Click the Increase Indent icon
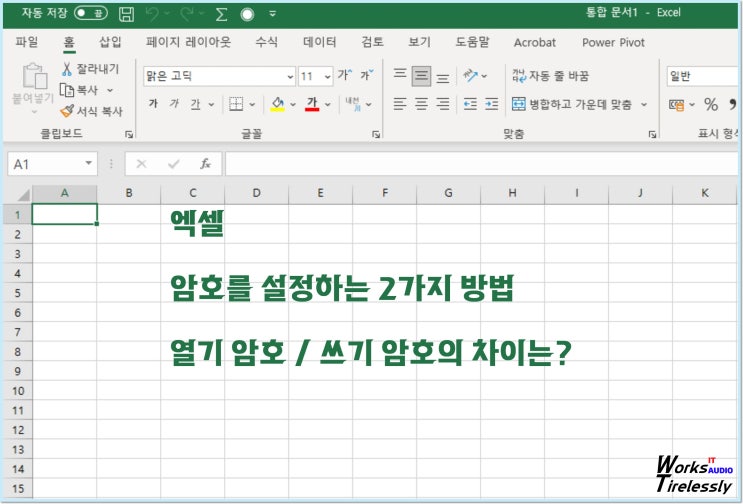 492,104
